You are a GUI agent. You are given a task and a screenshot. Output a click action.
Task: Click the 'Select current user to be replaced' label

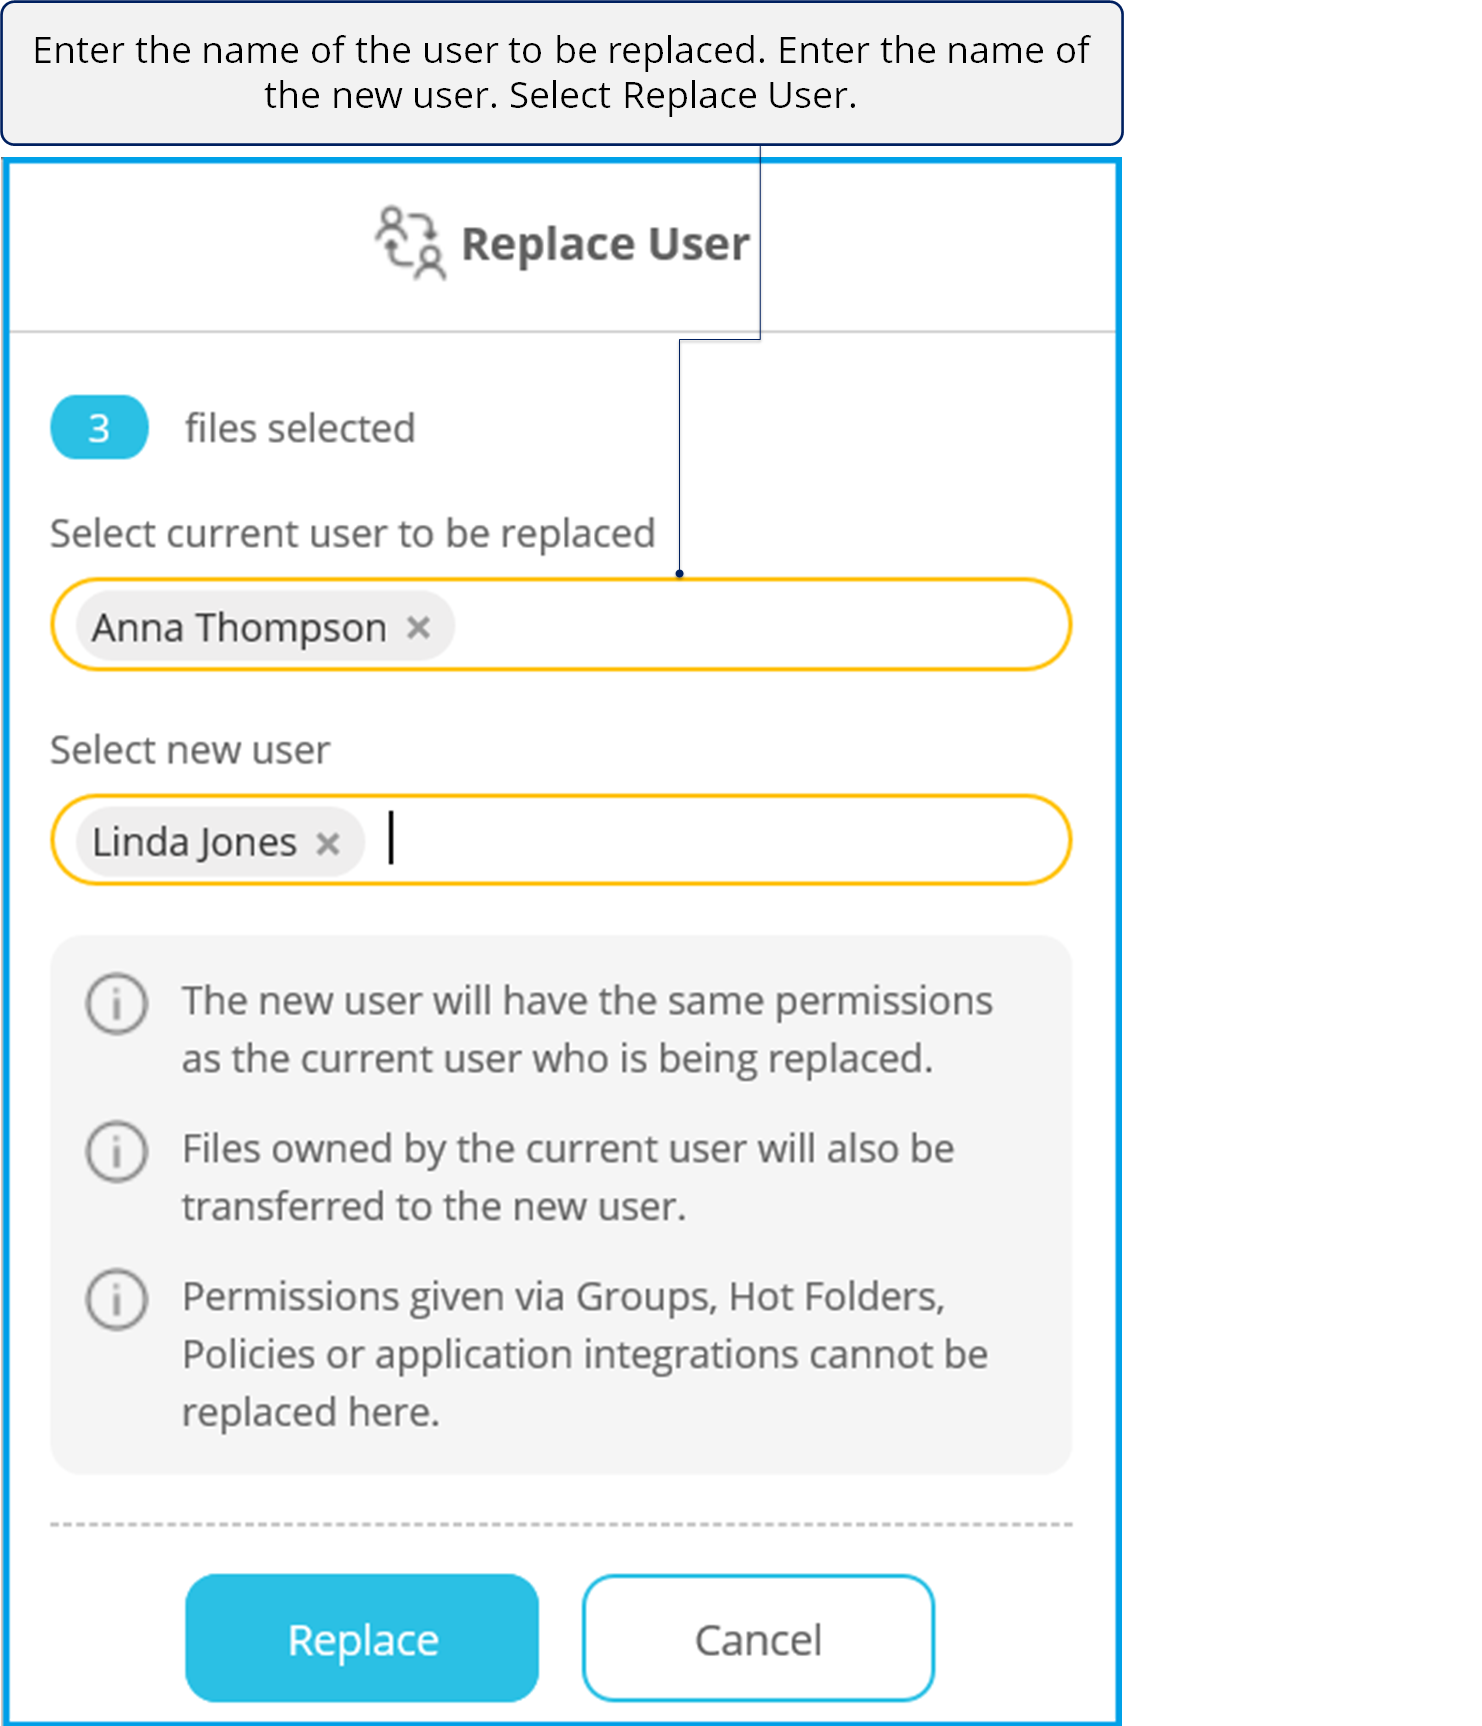(353, 534)
